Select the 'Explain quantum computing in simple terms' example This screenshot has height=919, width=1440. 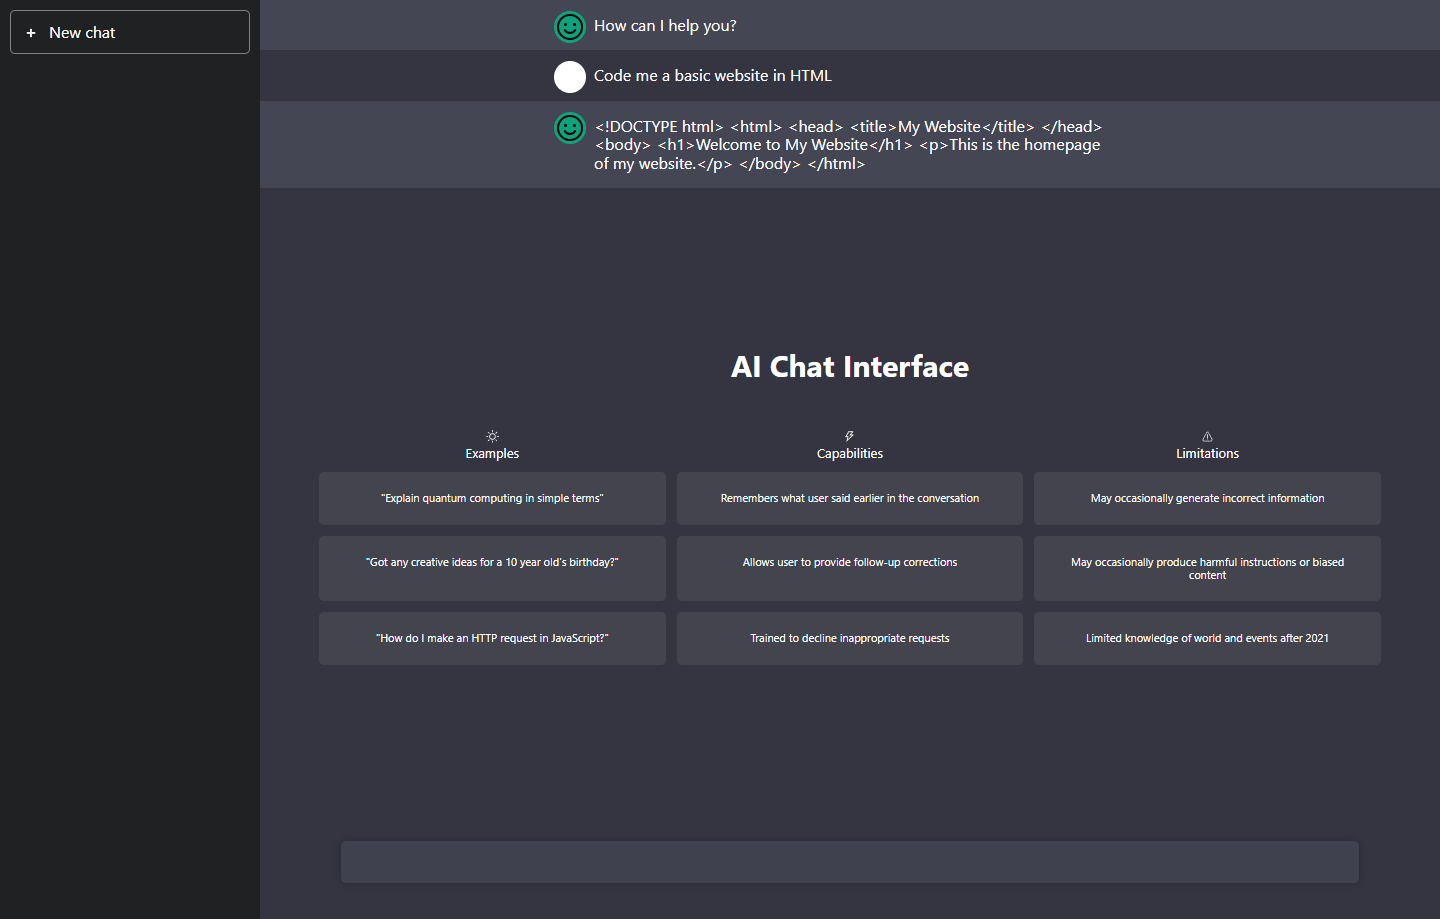pyautogui.click(x=492, y=498)
